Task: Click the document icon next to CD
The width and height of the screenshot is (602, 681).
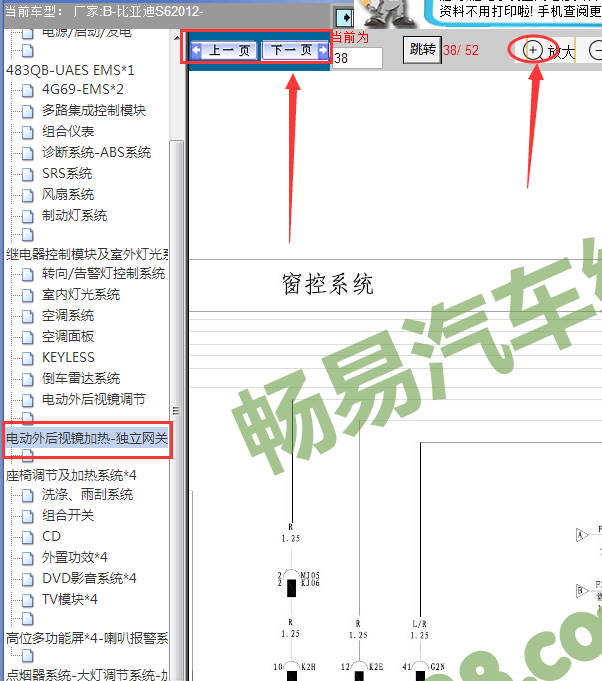Action: tap(28, 537)
